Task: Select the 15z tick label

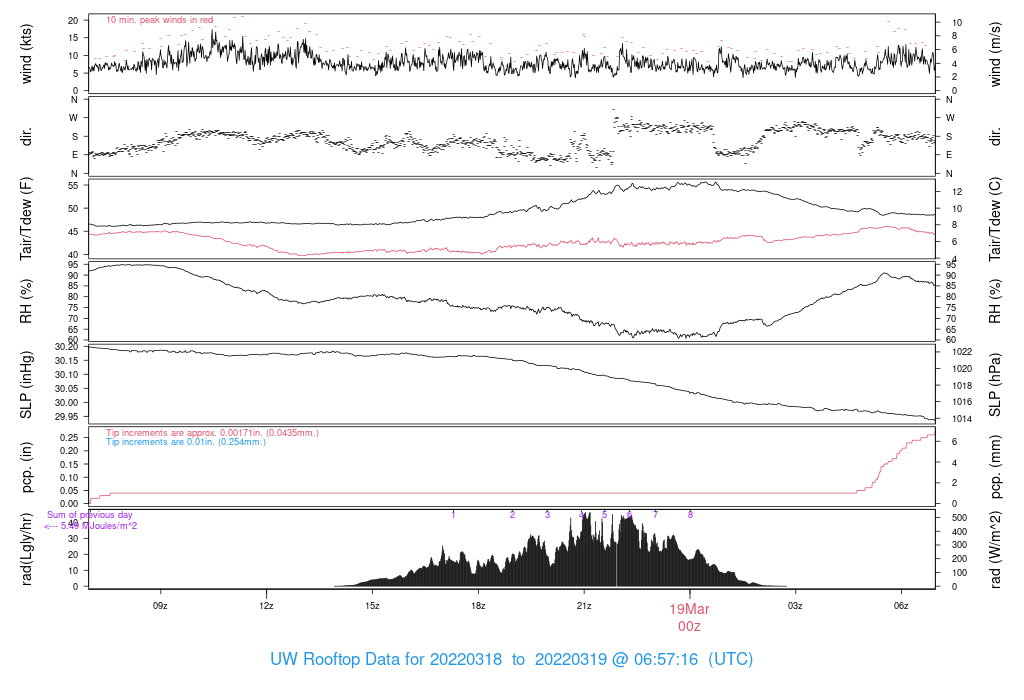Action: [x=372, y=606]
